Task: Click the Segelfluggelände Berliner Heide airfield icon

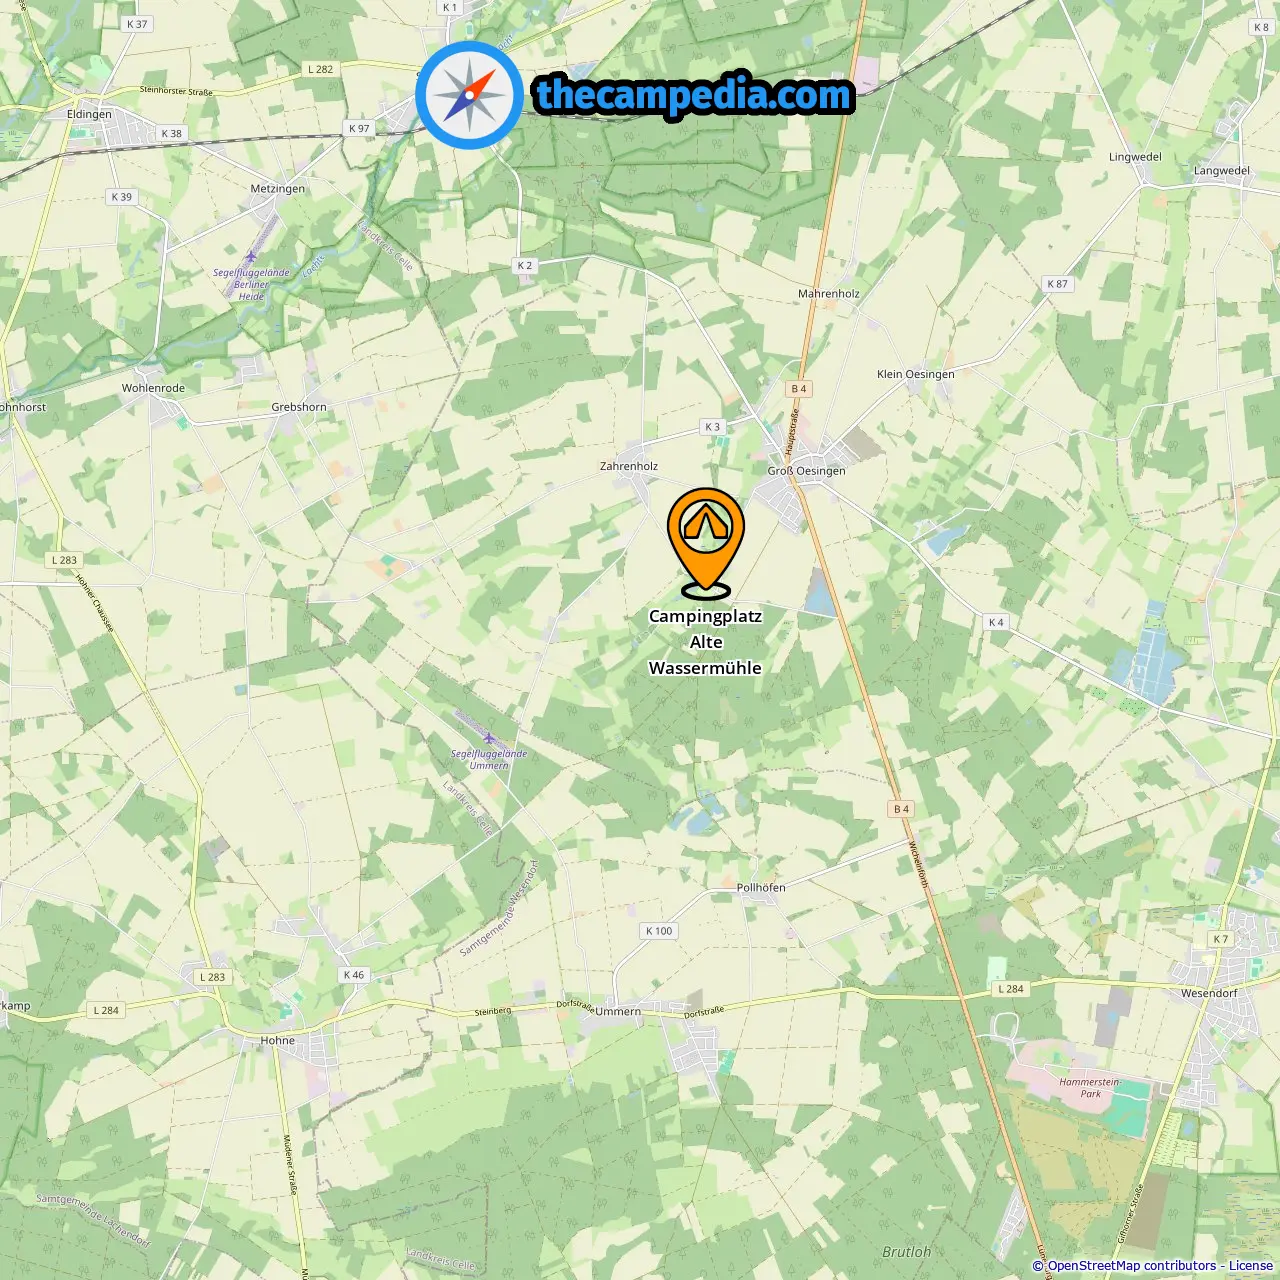Action: click(251, 257)
